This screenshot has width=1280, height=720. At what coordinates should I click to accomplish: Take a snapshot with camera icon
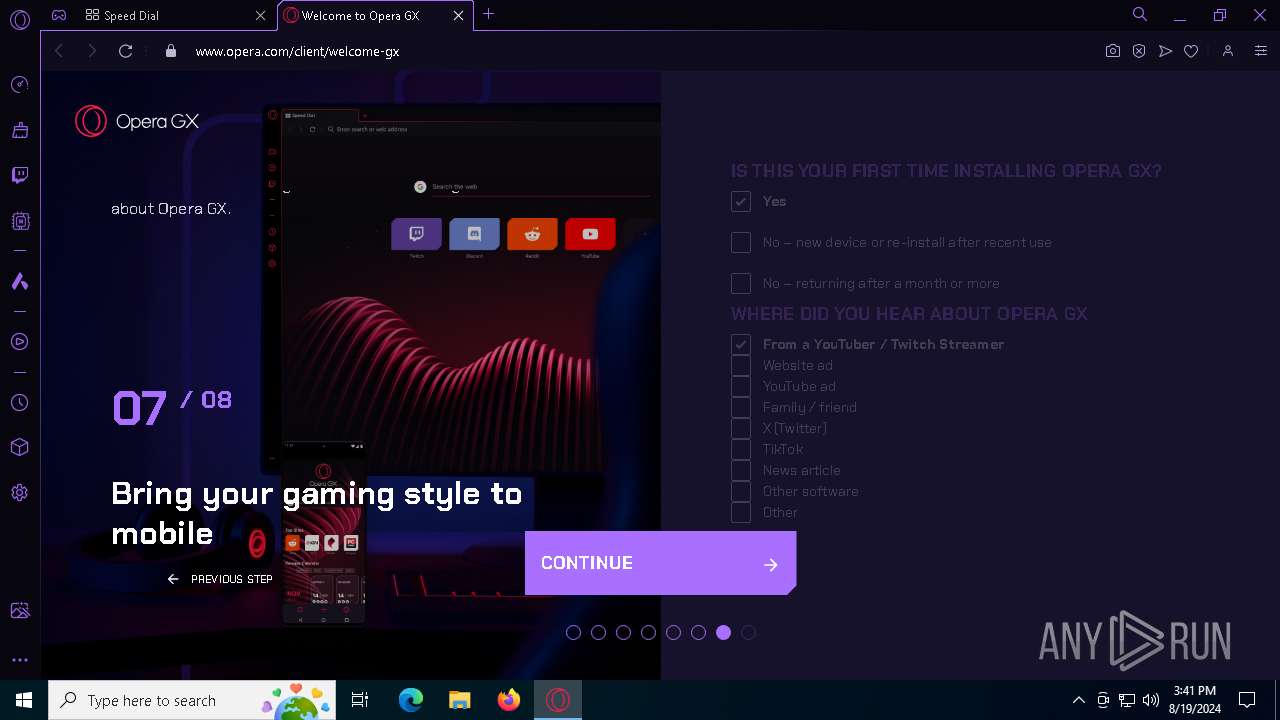(x=1112, y=51)
